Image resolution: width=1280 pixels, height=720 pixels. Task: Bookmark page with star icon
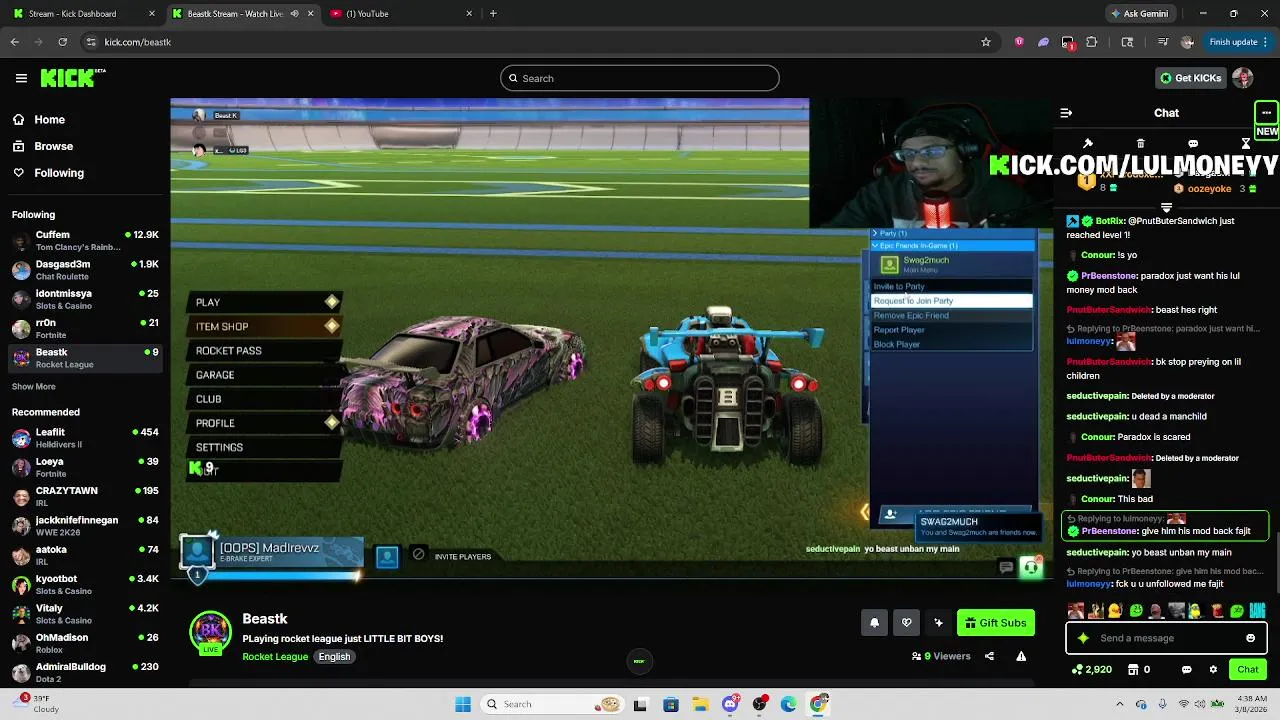tap(986, 42)
